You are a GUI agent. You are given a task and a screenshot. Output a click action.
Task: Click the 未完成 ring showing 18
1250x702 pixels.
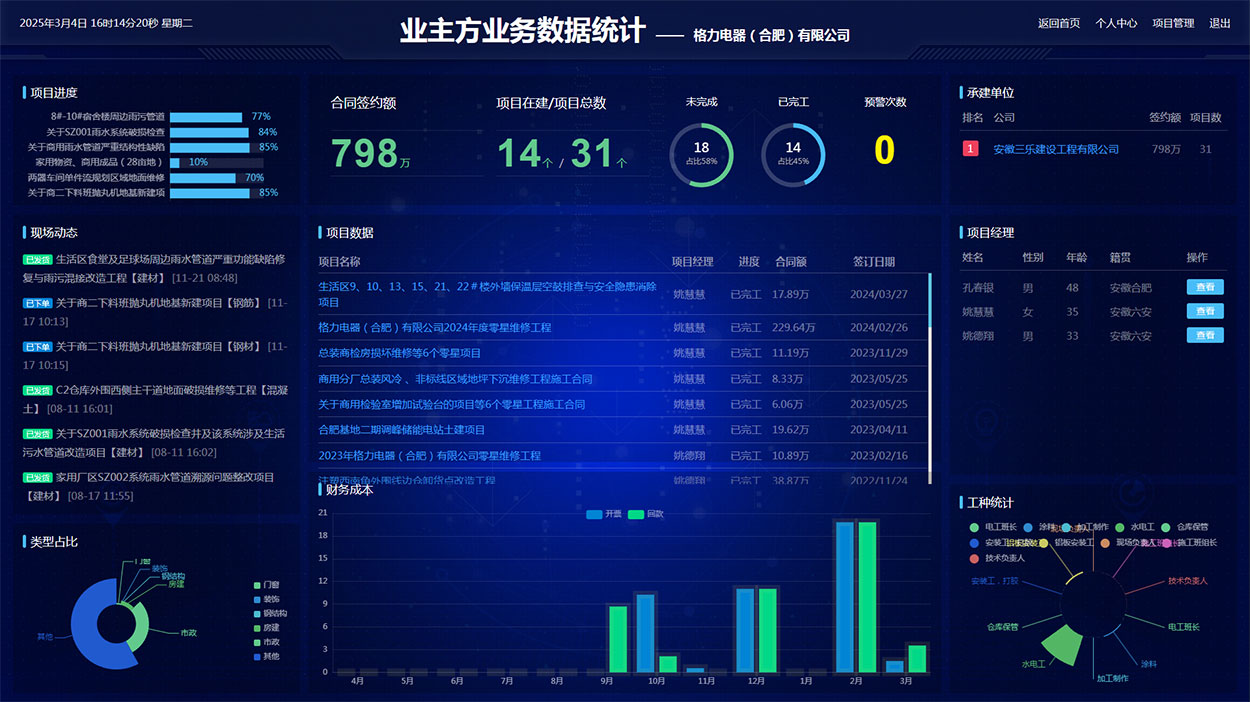click(701, 154)
